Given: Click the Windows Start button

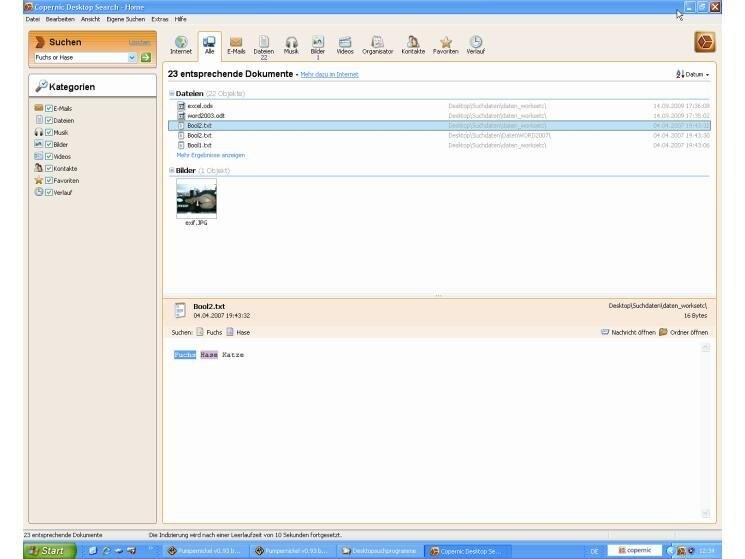Looking at the screenshot, I should click(x=49, y=551).
